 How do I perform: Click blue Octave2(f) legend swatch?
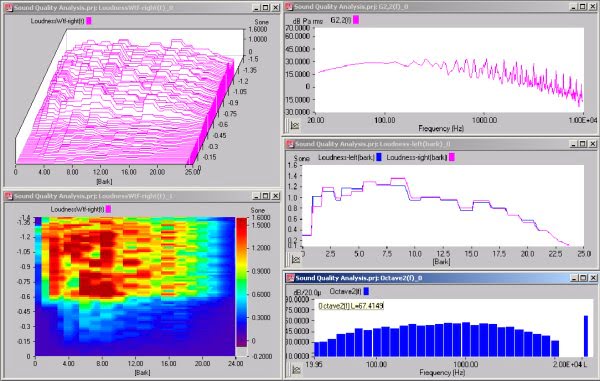coord(366,291)
